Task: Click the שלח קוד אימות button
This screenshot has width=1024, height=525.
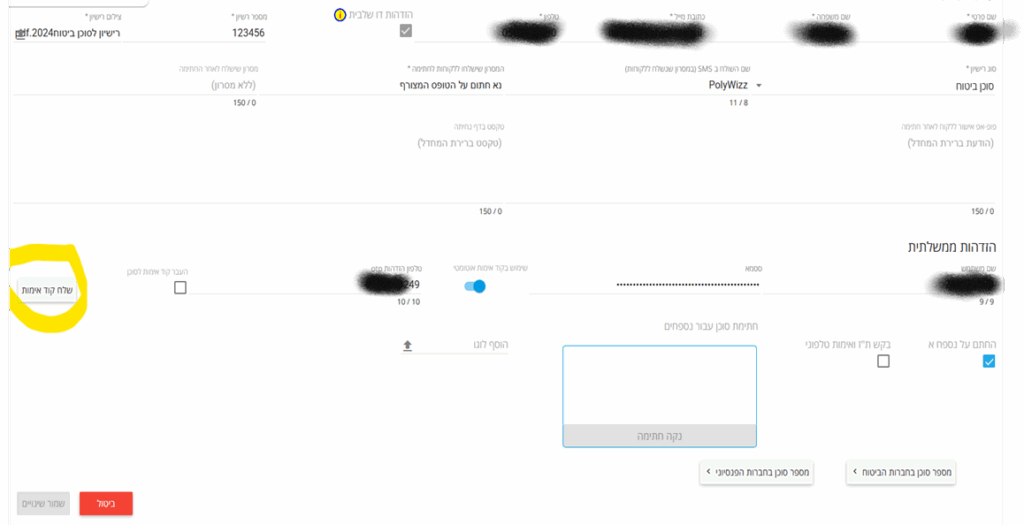Action: [47, 290]
